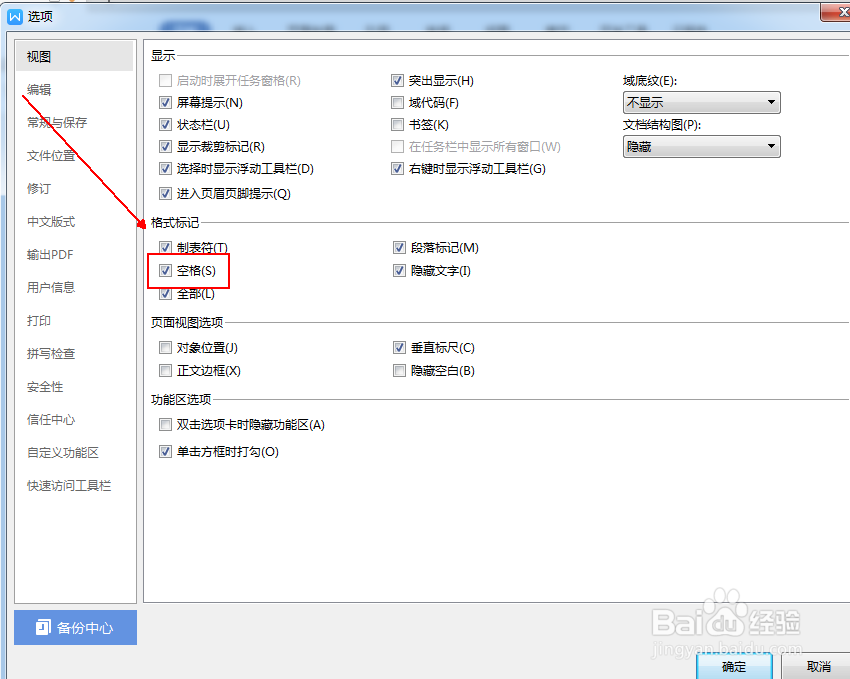Expand the 域底纹(E) dropdown
850x679 pixels.
(x=701, y=102)
